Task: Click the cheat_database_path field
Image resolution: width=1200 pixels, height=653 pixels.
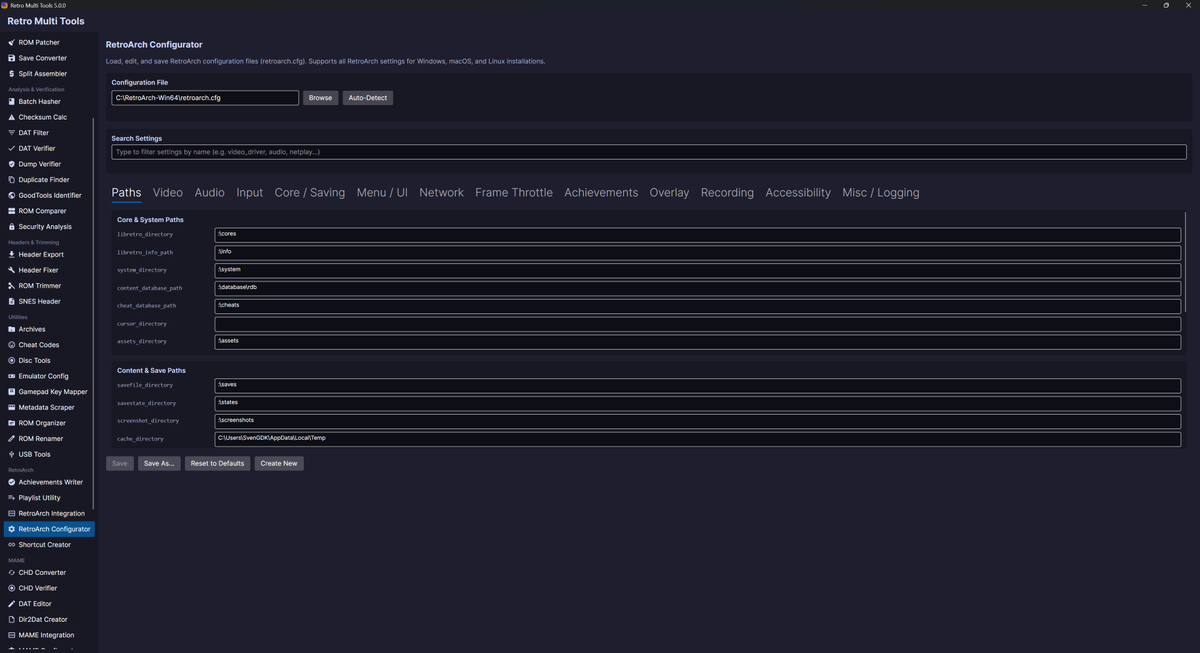Action: pos(698,306)
